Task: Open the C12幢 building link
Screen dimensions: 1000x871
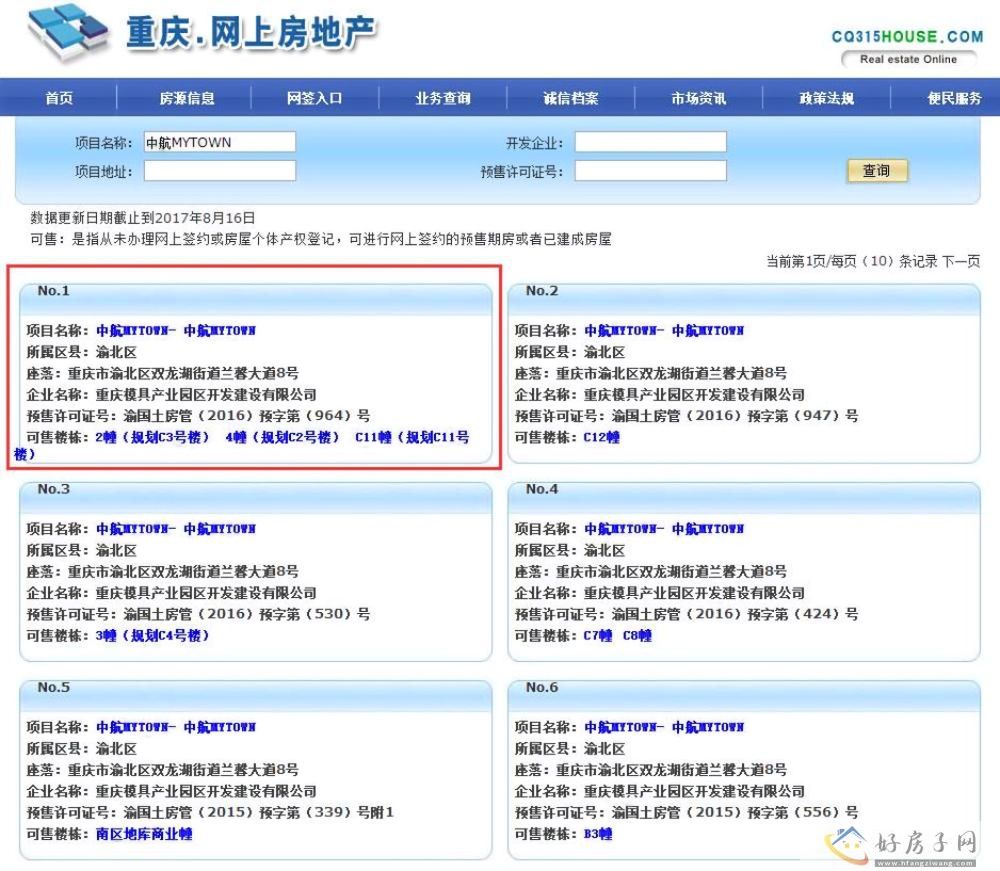Action: 601,437
